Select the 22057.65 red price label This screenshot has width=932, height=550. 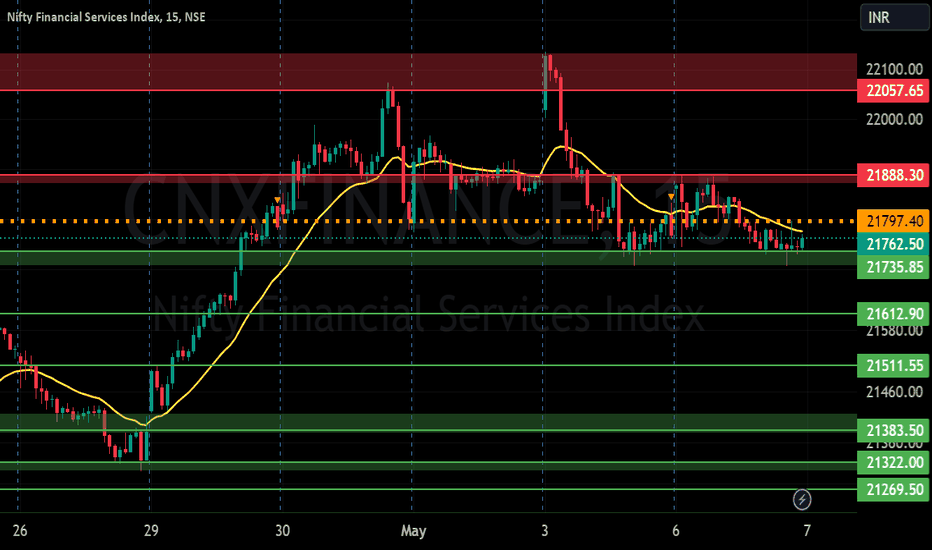(x=893, y=91)
